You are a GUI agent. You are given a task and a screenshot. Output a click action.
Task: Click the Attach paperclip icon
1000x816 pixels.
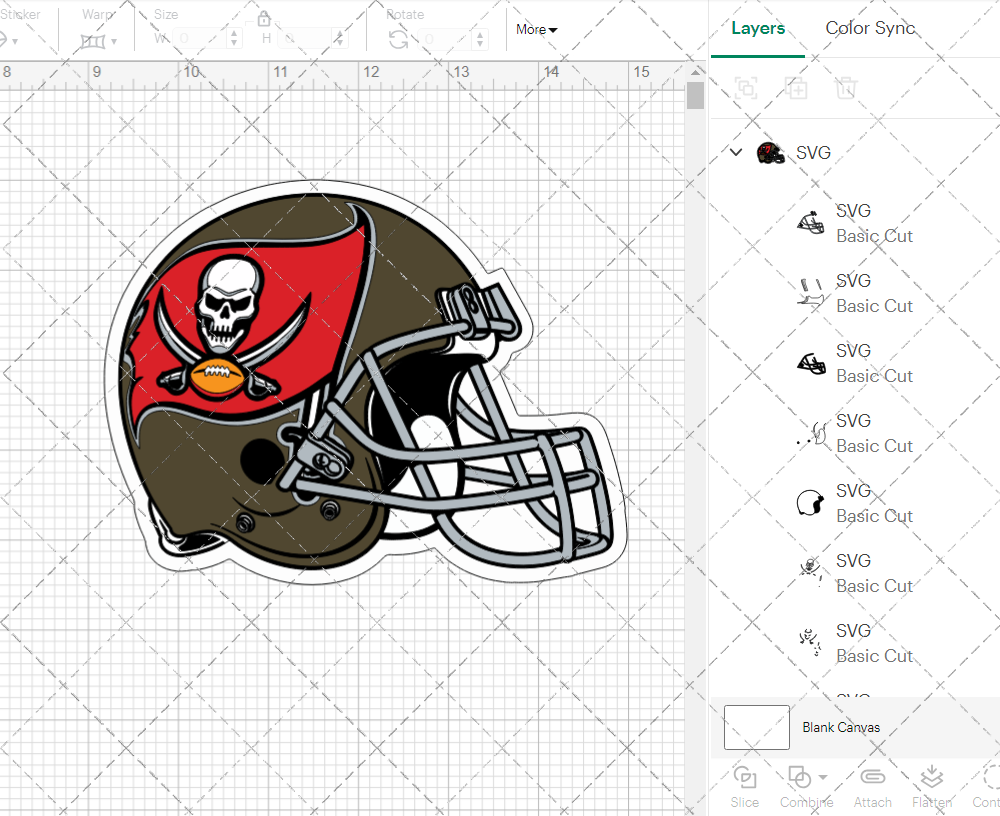point(872,778)
